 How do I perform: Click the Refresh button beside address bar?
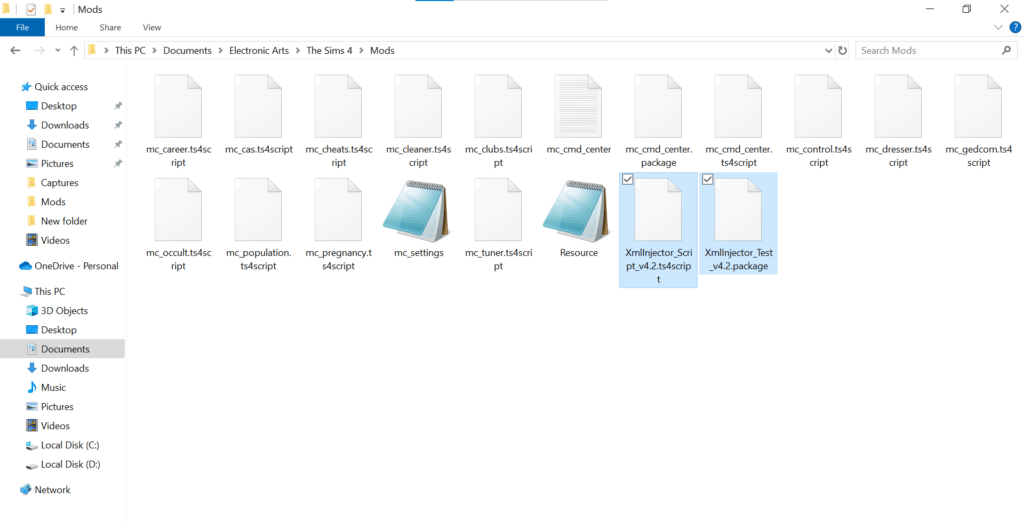pyautogui.click(x=842, y=50)
